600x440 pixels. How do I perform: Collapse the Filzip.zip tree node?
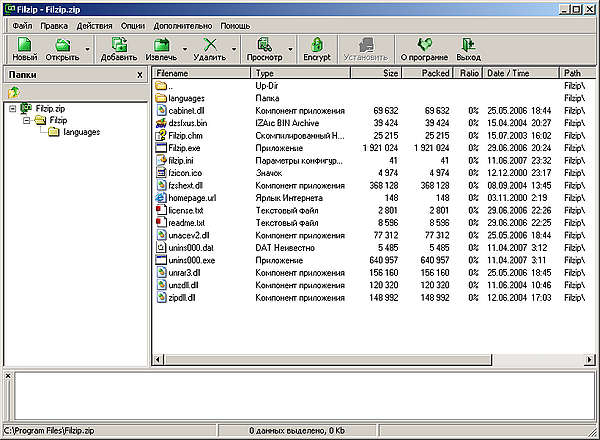(x=12, y=108)
